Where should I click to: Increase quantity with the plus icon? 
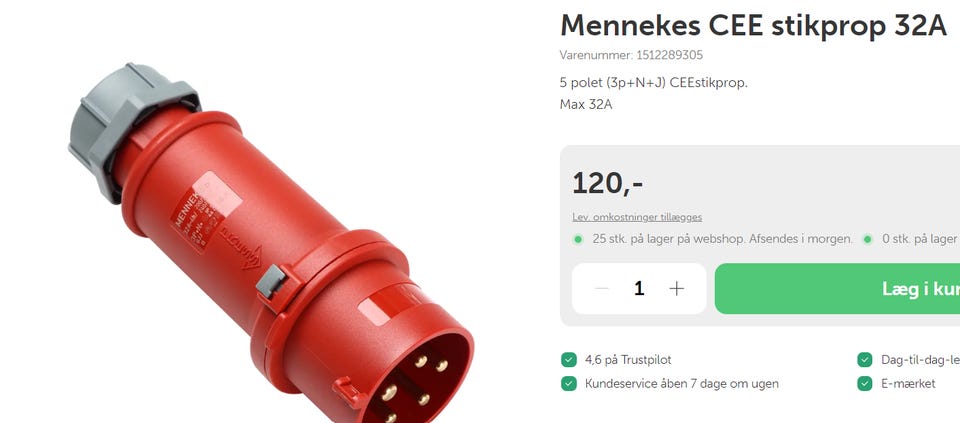point(677,288)
